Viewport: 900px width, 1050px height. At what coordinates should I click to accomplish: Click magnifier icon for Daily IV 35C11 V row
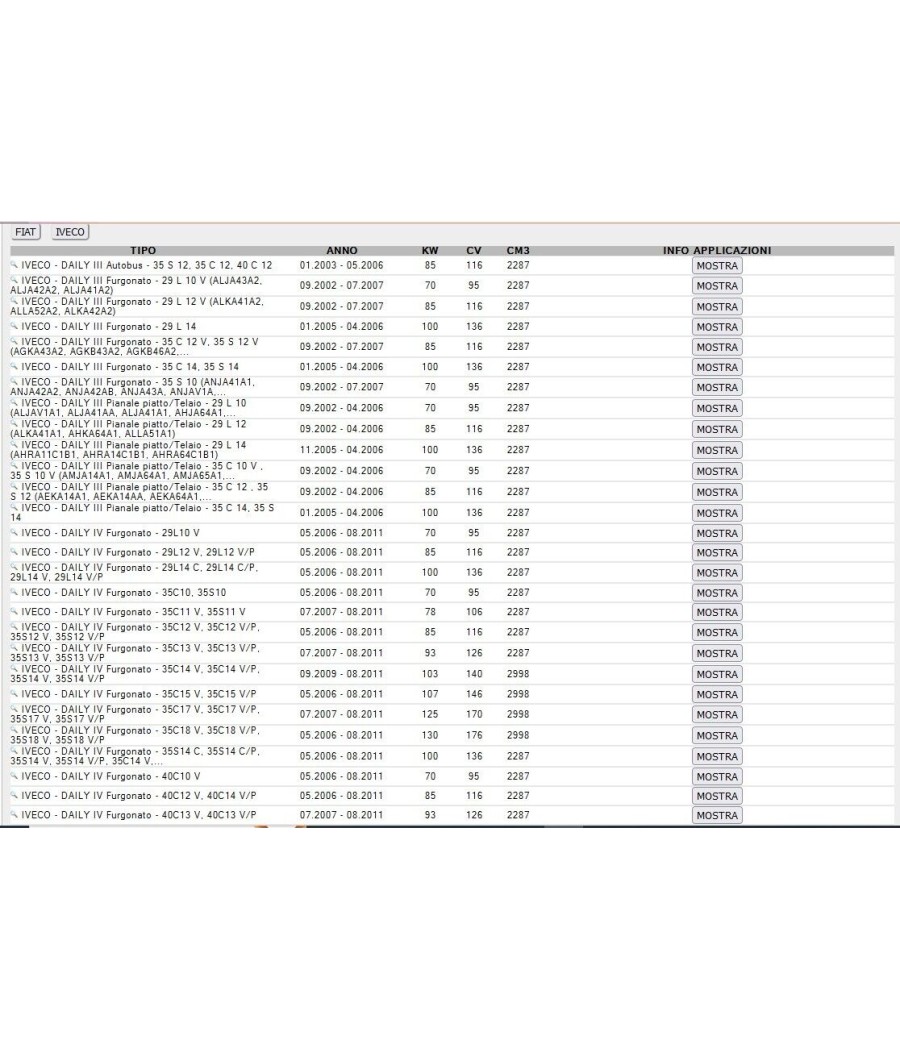point(14,611)
